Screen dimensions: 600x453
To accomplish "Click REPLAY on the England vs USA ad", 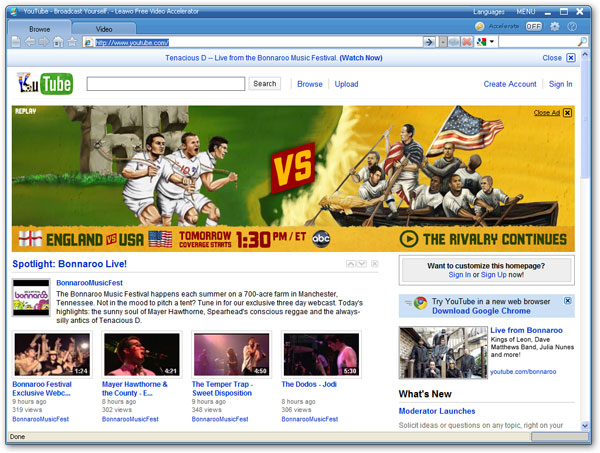I will click(x=26, y=111).
